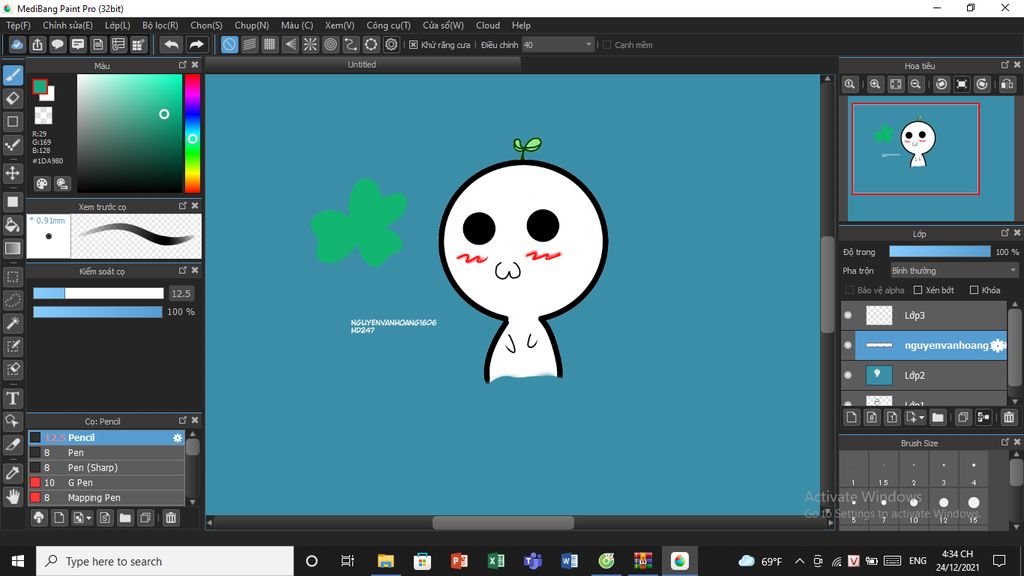Delete the layer with the Layer panel trash icon

point(1009,417)
